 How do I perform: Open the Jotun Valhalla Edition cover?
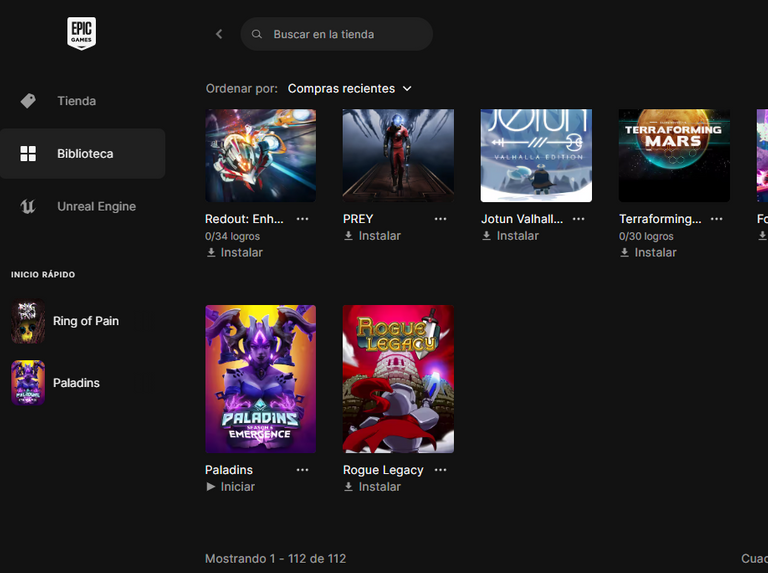tap(536, 155)
